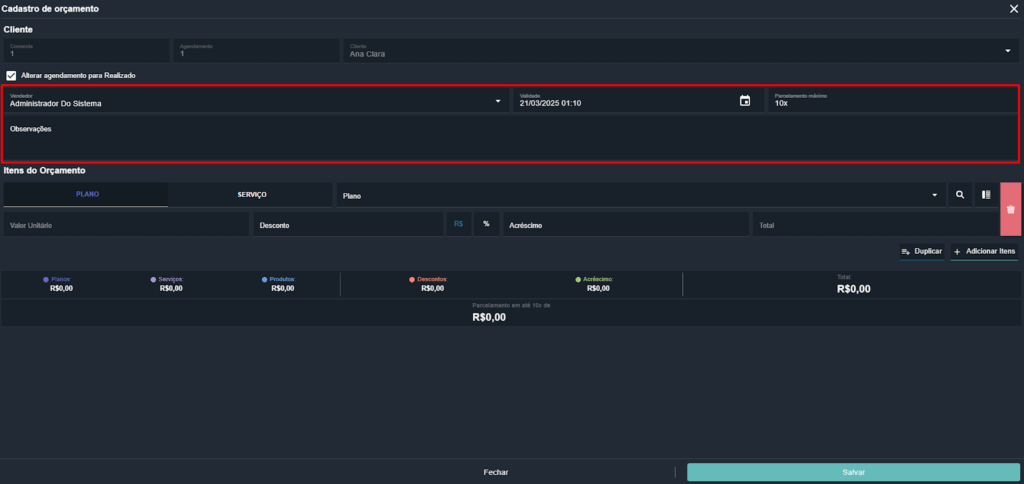Close the Cadastro de orçamento dialog
Screen dimensions: 1024x484
point(1013,8)
